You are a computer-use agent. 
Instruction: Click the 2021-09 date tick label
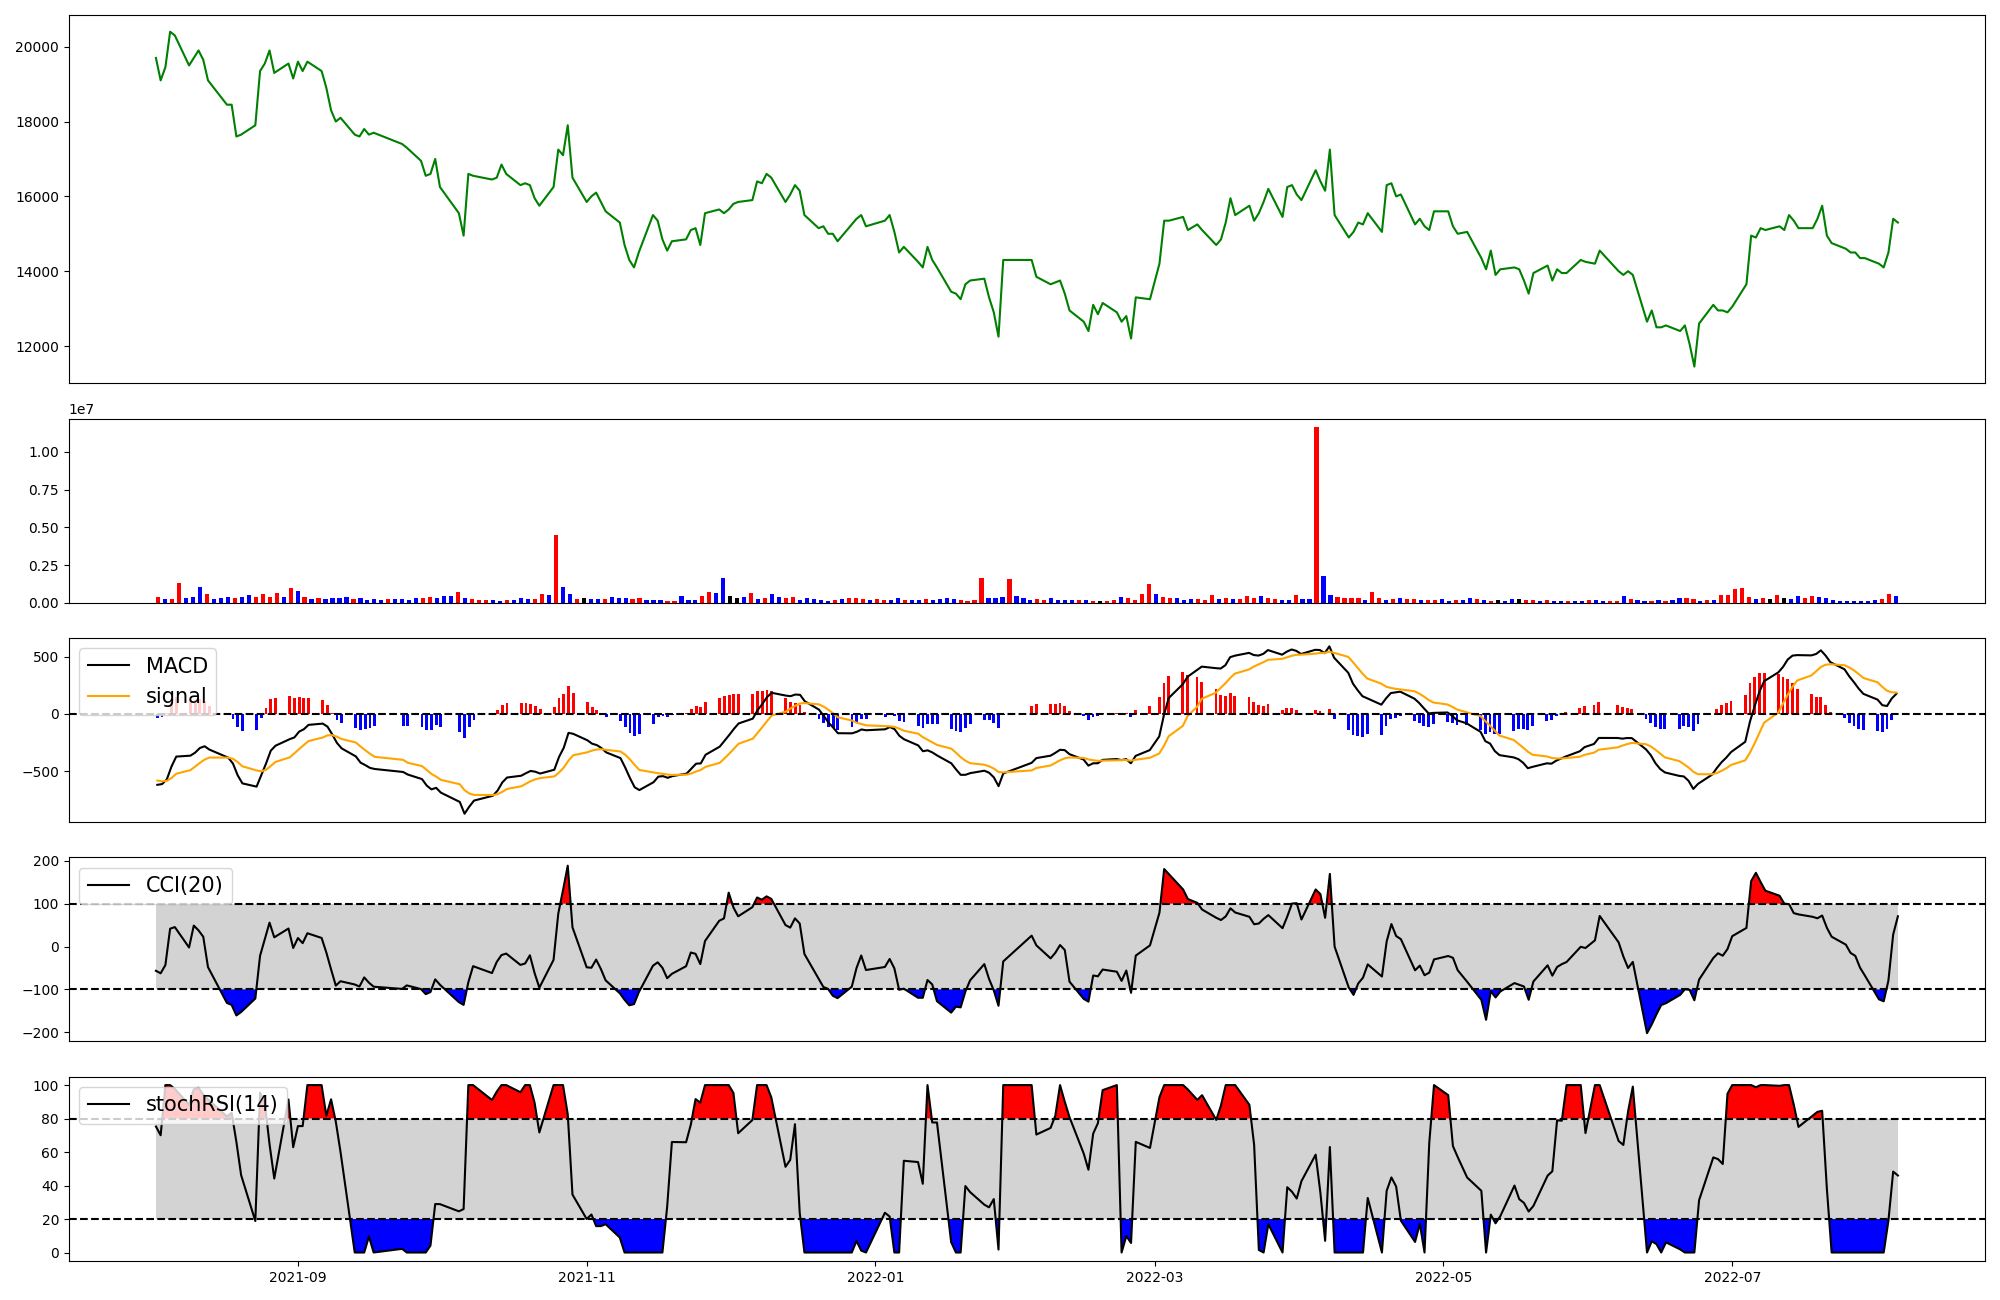(x=298, y=1277)
